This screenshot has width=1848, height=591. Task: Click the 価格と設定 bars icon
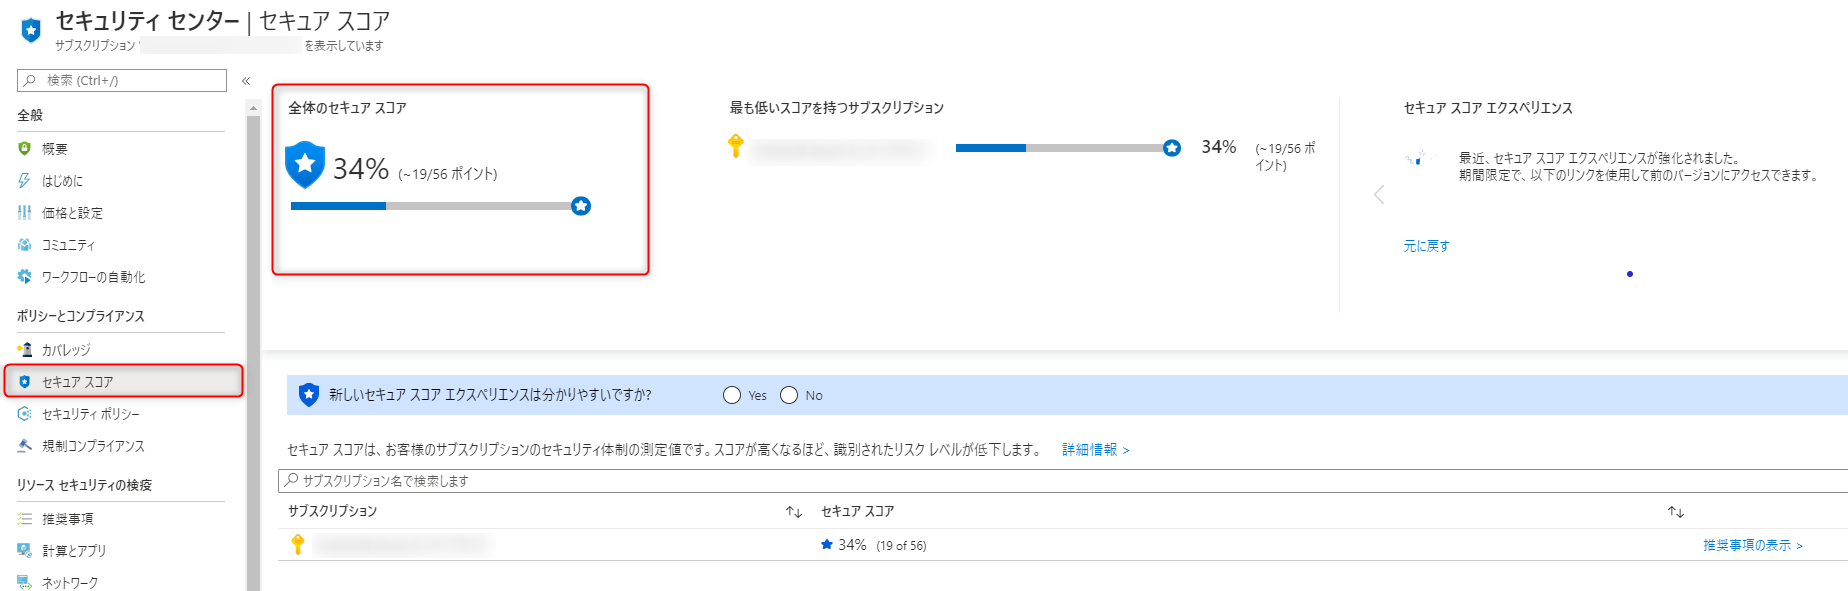25,212
